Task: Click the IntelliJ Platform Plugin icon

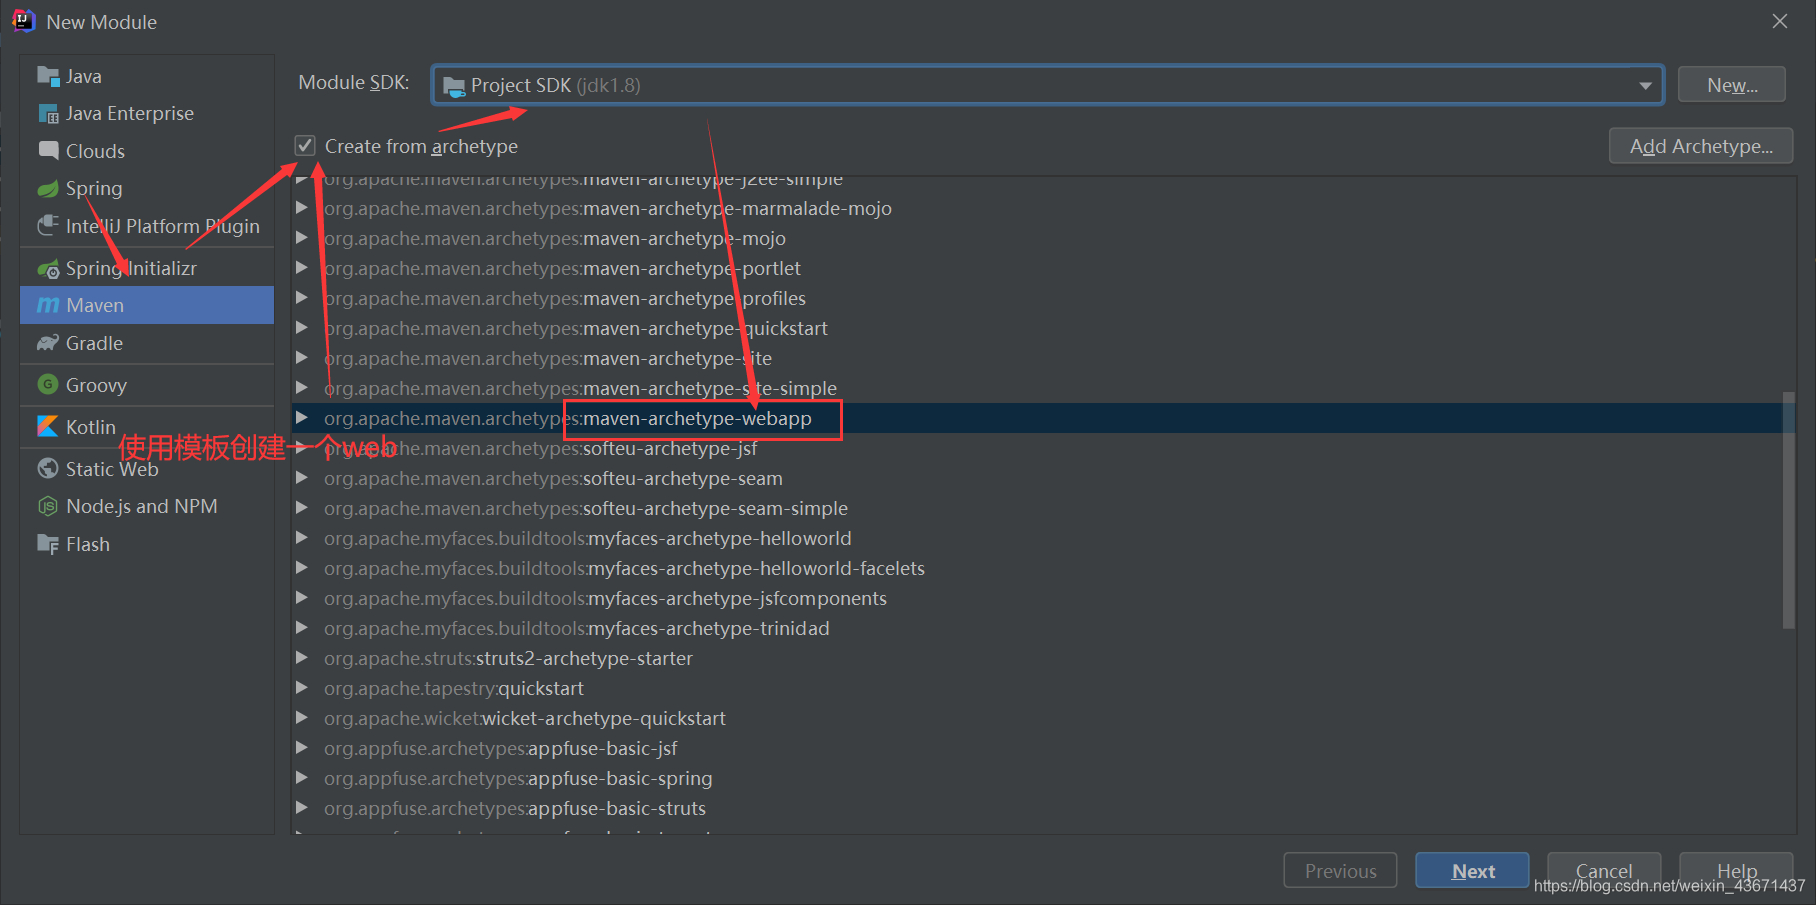Action: pyautogui.click(x=48, y=226)
